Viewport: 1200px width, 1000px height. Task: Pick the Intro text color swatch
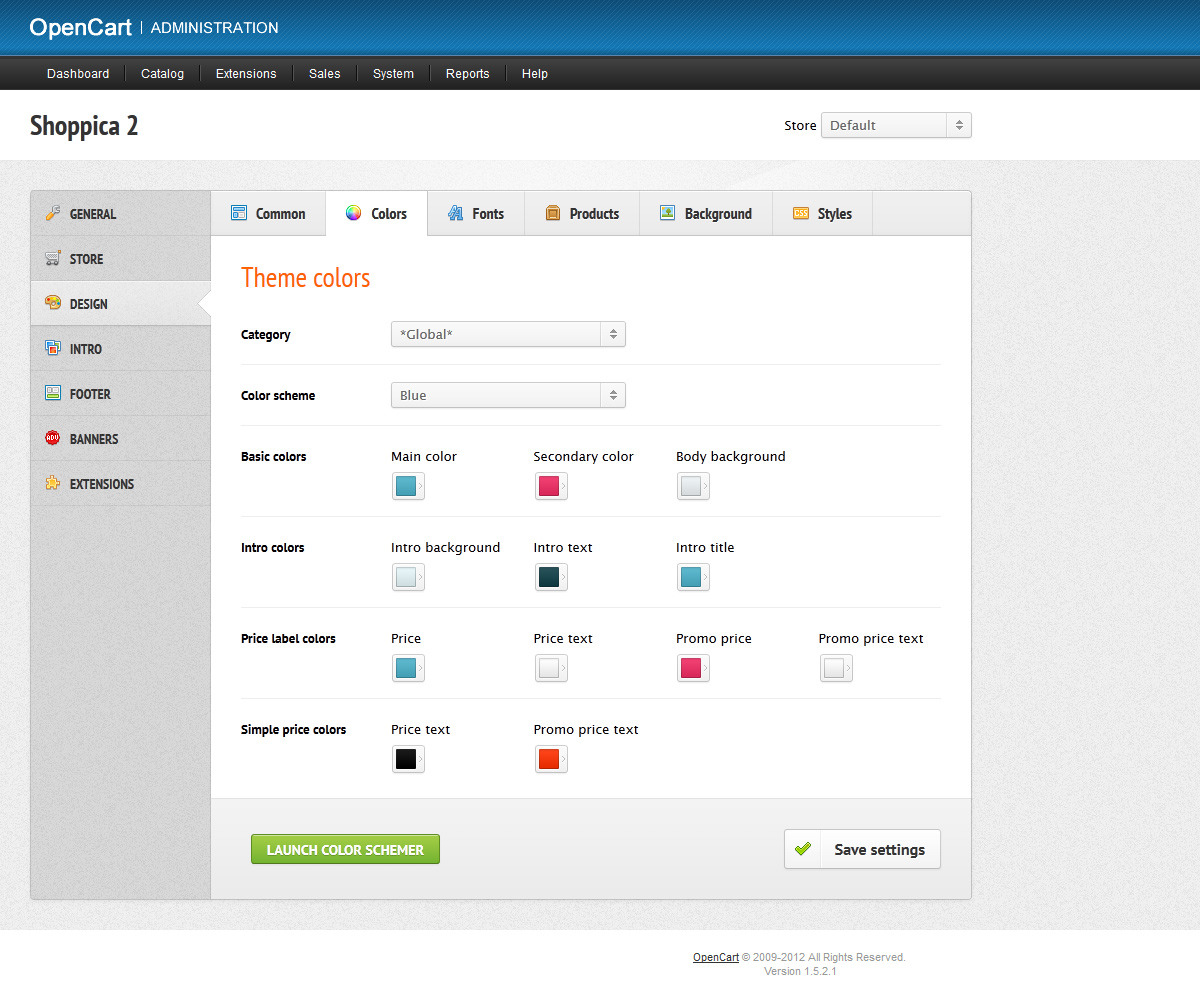[x=551, y=577]
